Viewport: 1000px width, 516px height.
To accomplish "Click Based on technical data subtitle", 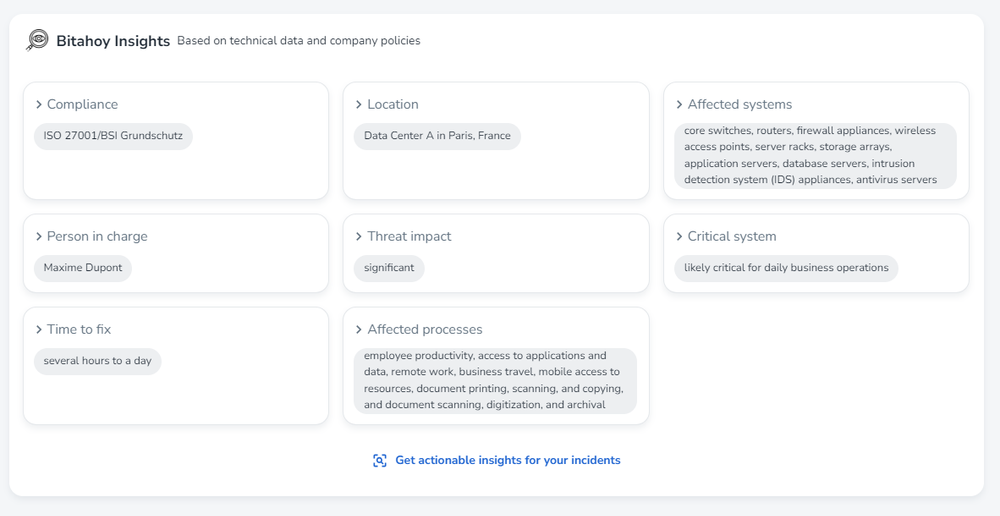I will tap(298, 41).
